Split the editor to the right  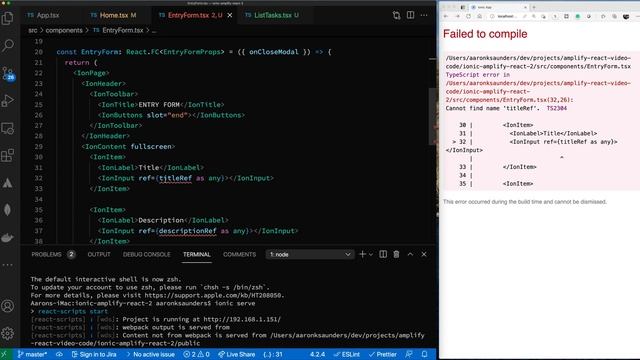(410, 16)
